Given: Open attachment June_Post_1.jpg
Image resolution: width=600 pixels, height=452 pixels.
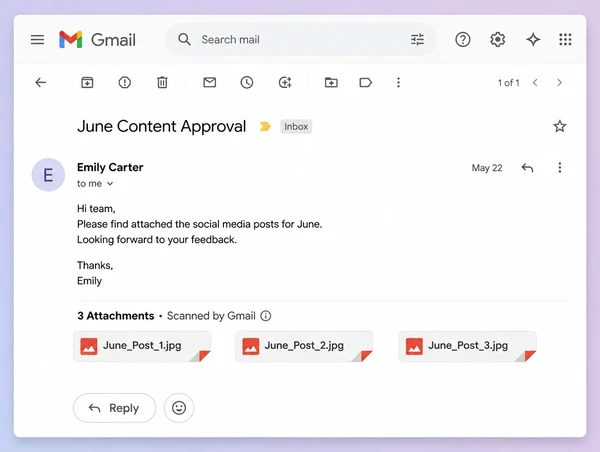Looking at the screenshot, I should [142, 346].
